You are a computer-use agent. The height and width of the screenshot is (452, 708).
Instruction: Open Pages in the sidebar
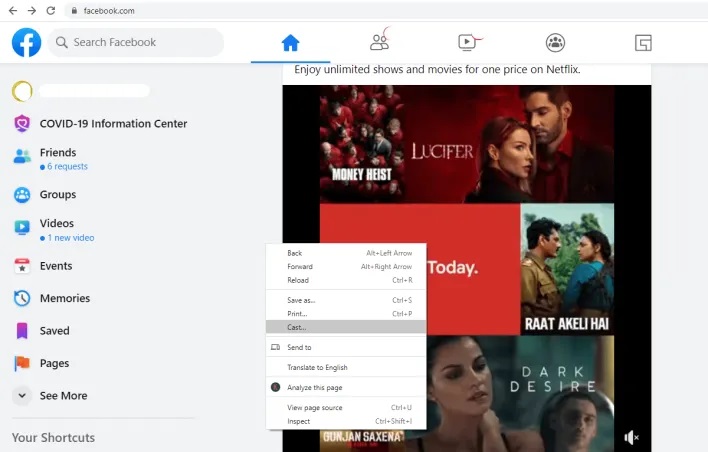[x=54, y=363]
